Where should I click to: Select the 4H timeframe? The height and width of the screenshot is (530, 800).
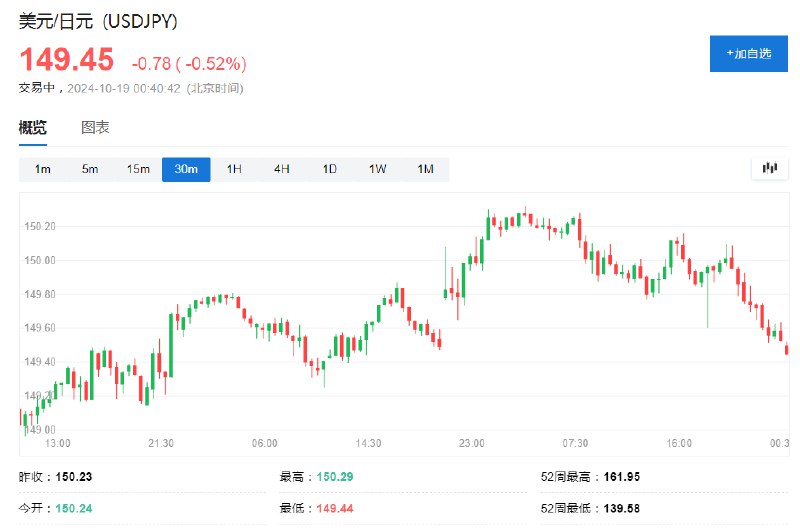(x=282, y=169)
